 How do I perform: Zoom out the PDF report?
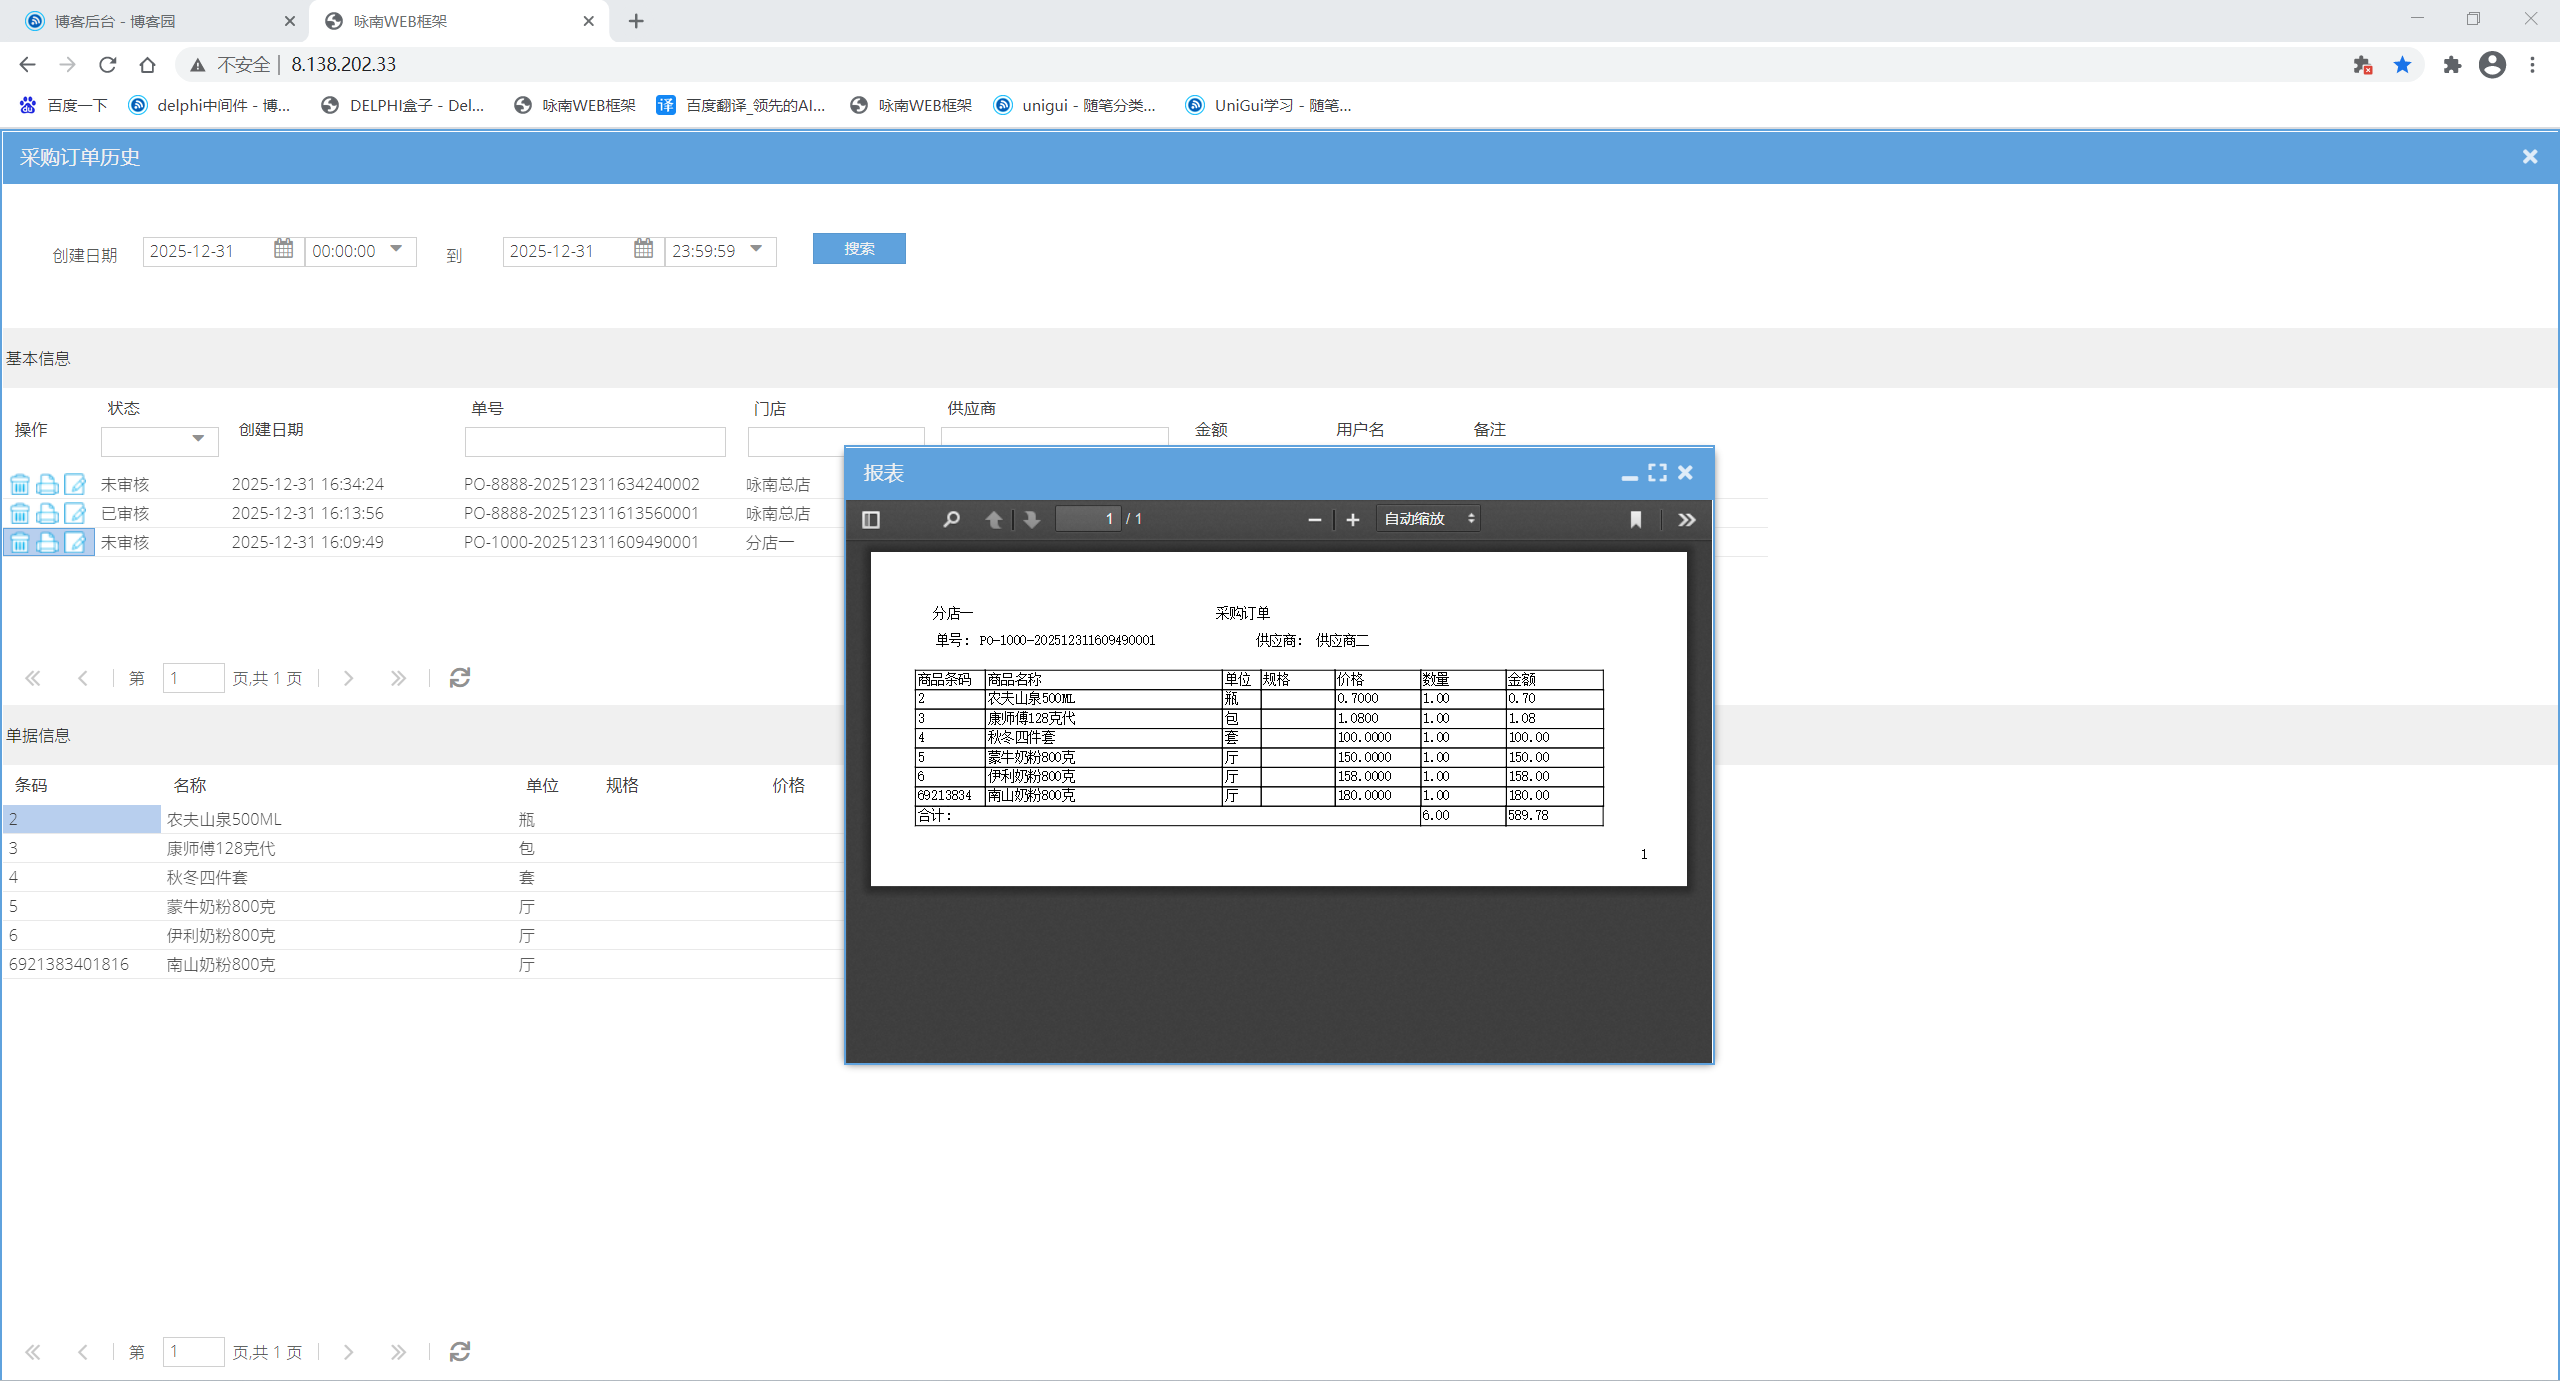click(x=1314, y=519)
